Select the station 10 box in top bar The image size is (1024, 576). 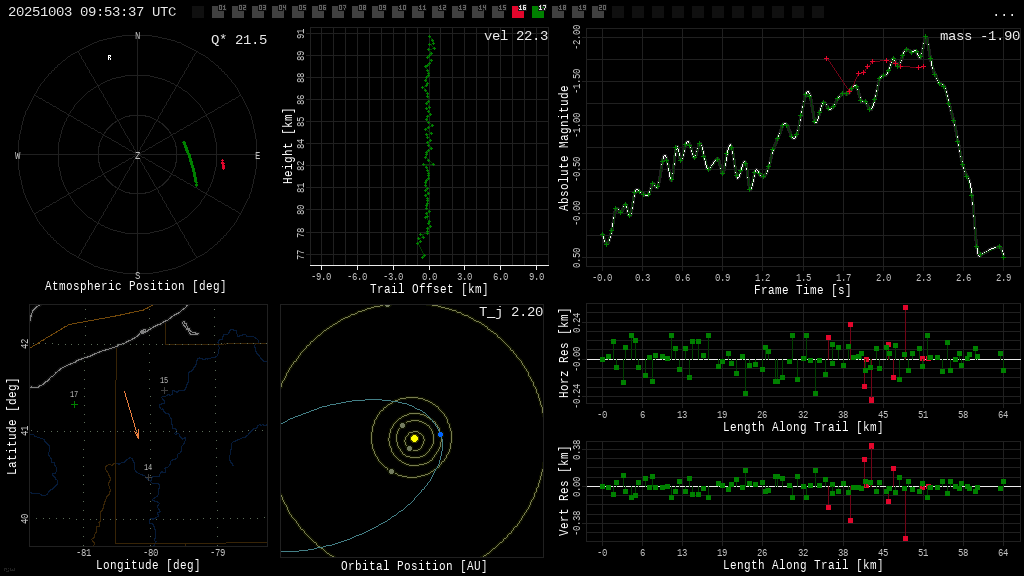pos(398,12)
